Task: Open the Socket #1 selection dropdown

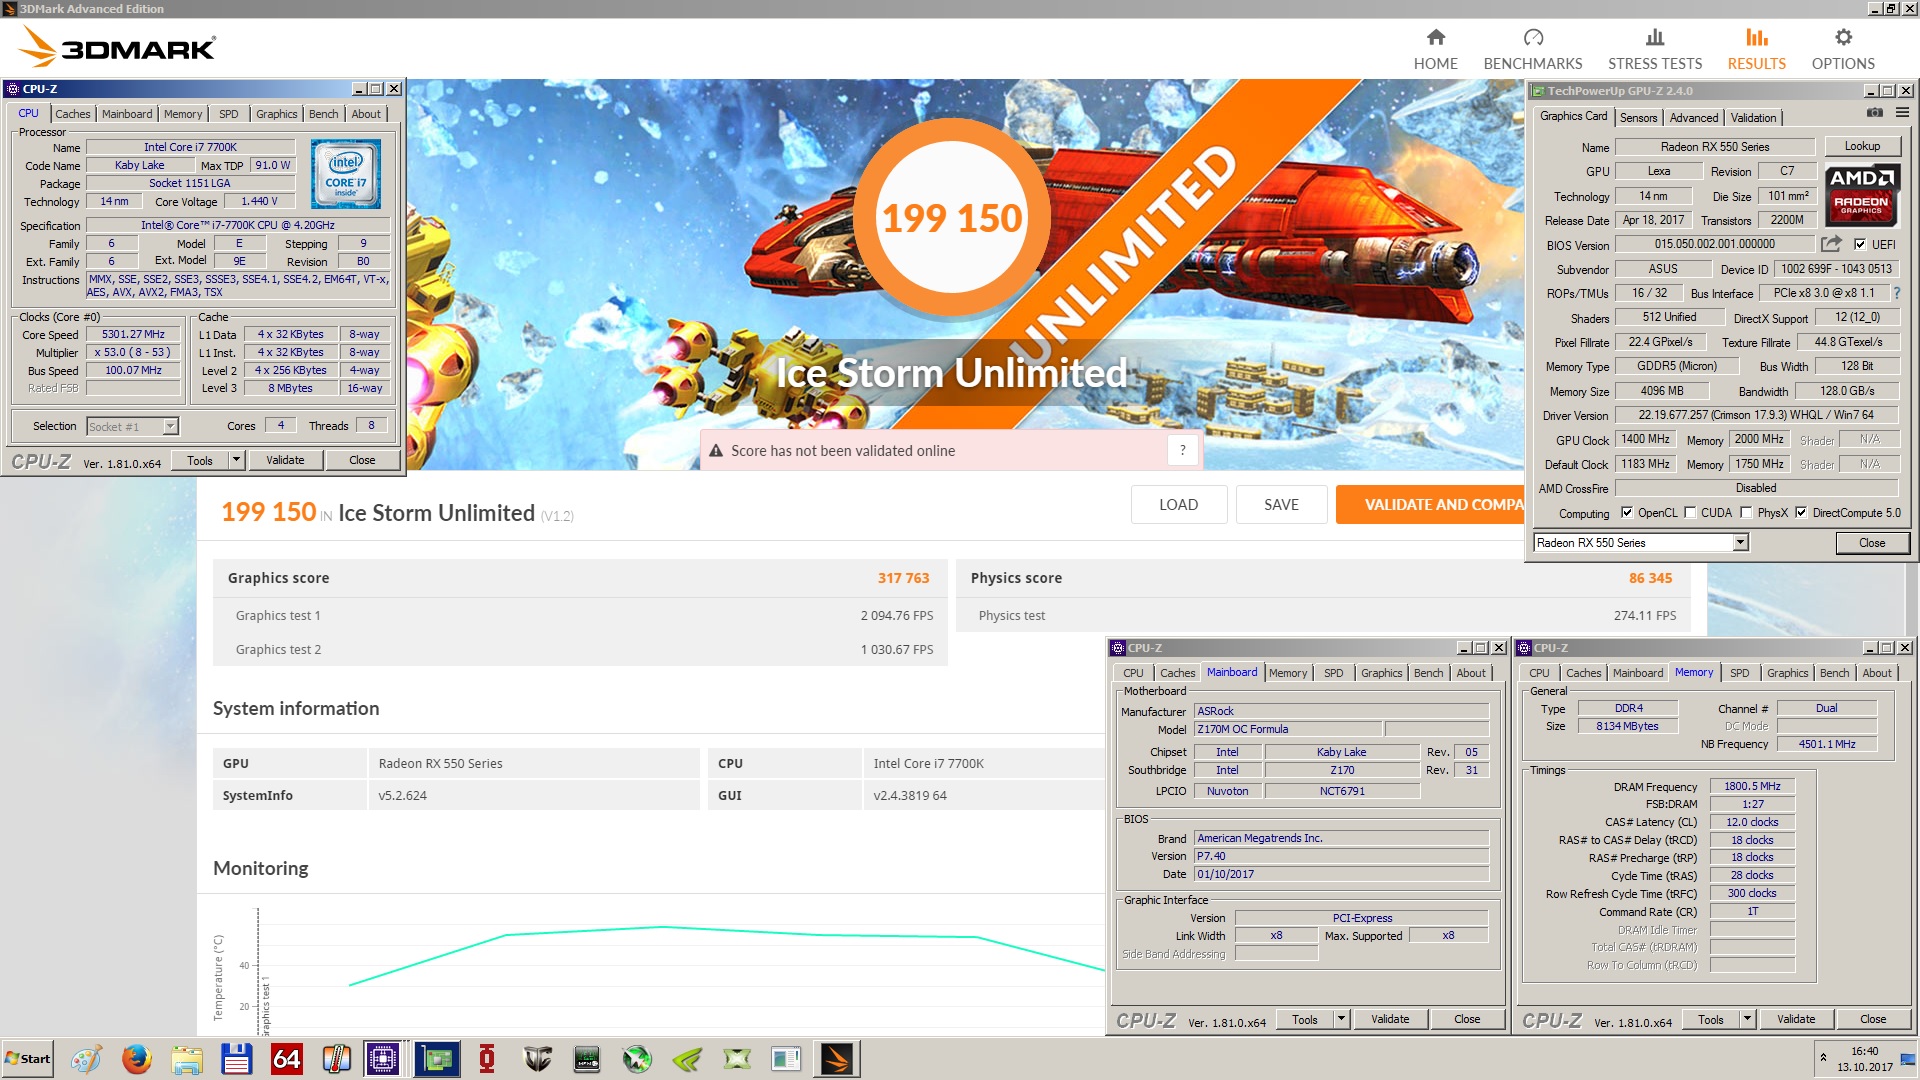Action: tap(170, 426)
